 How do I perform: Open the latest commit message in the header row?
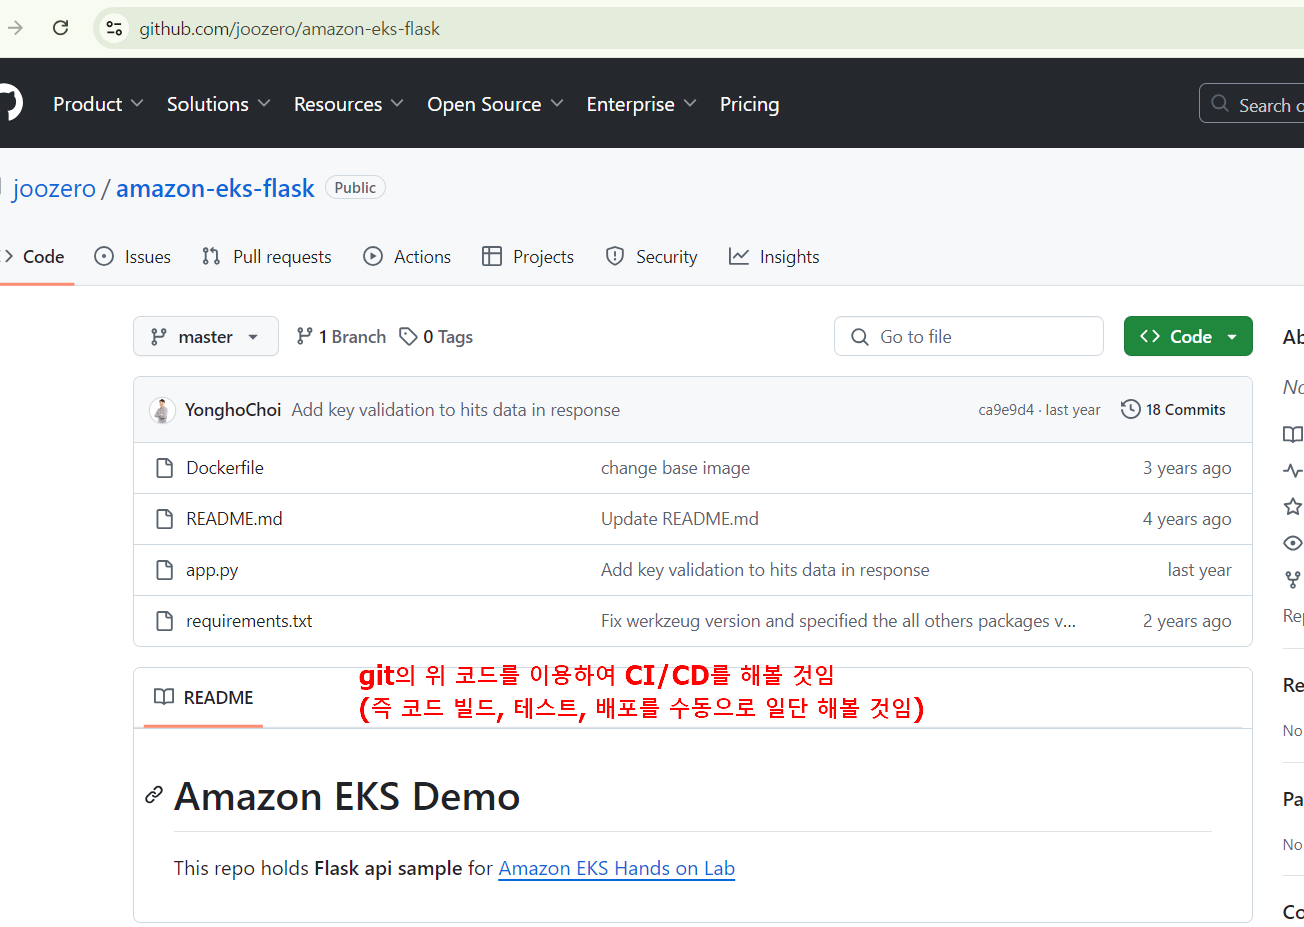pyautogui.click(x=455, y=410)
